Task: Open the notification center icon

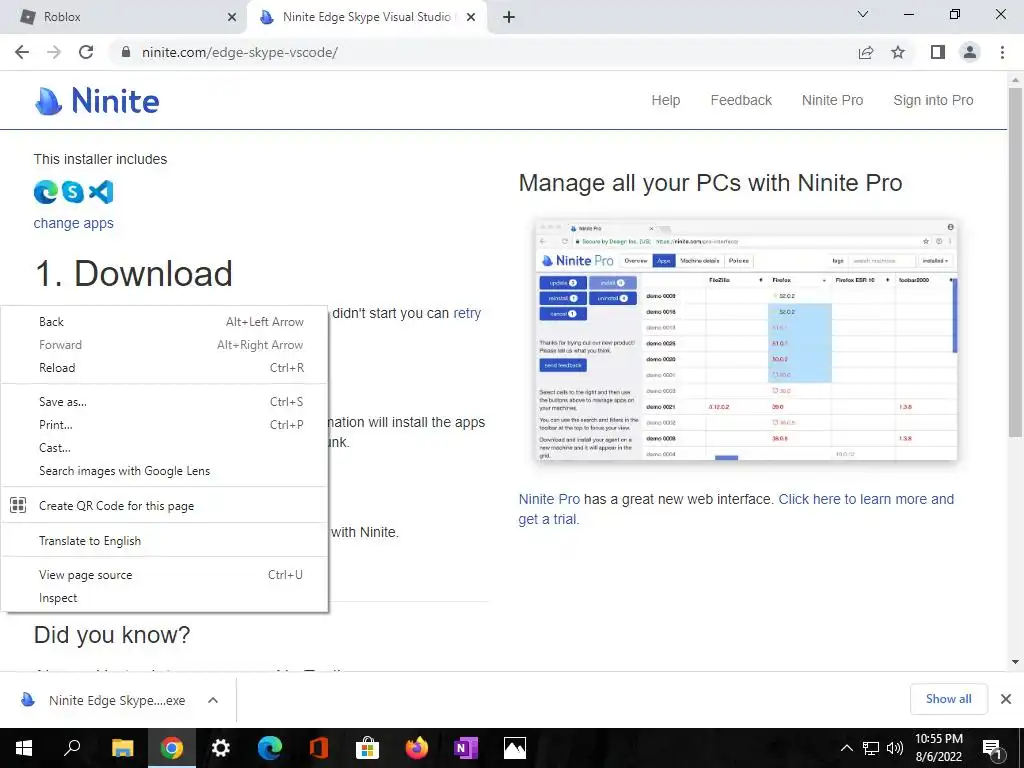Action: tap(992, 749)
